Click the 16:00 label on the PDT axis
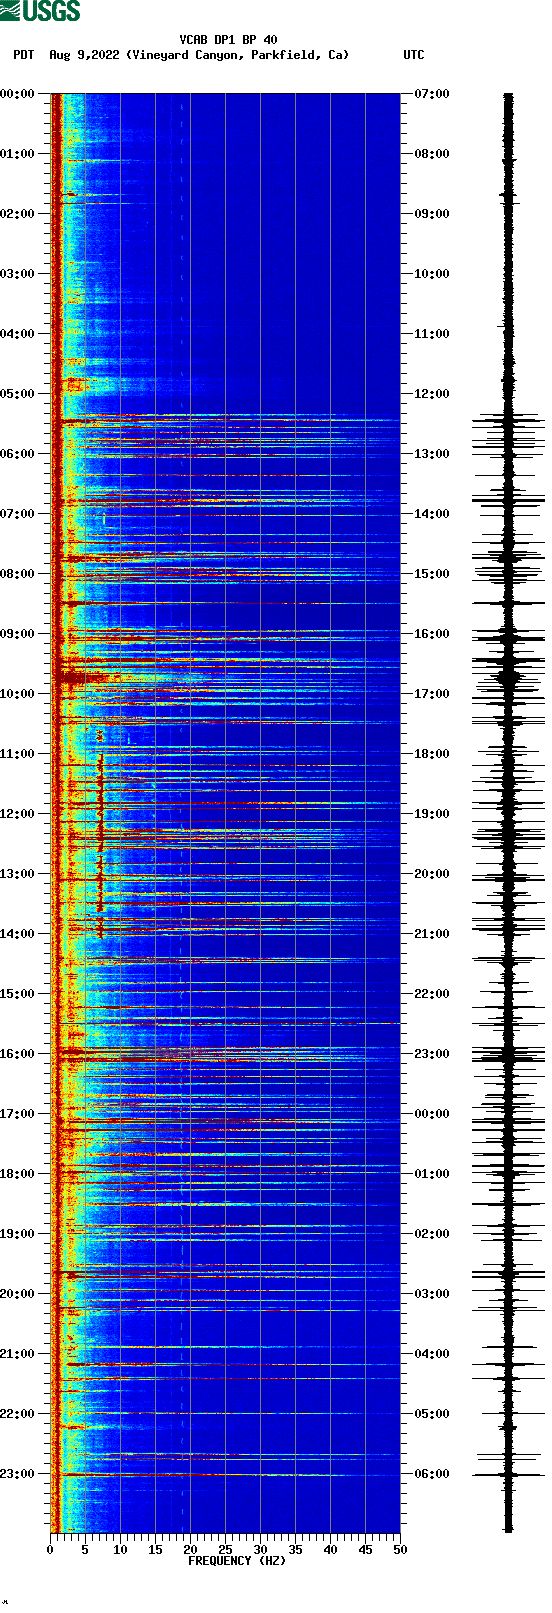The image size is (552, 1613). click(18, 1054)
